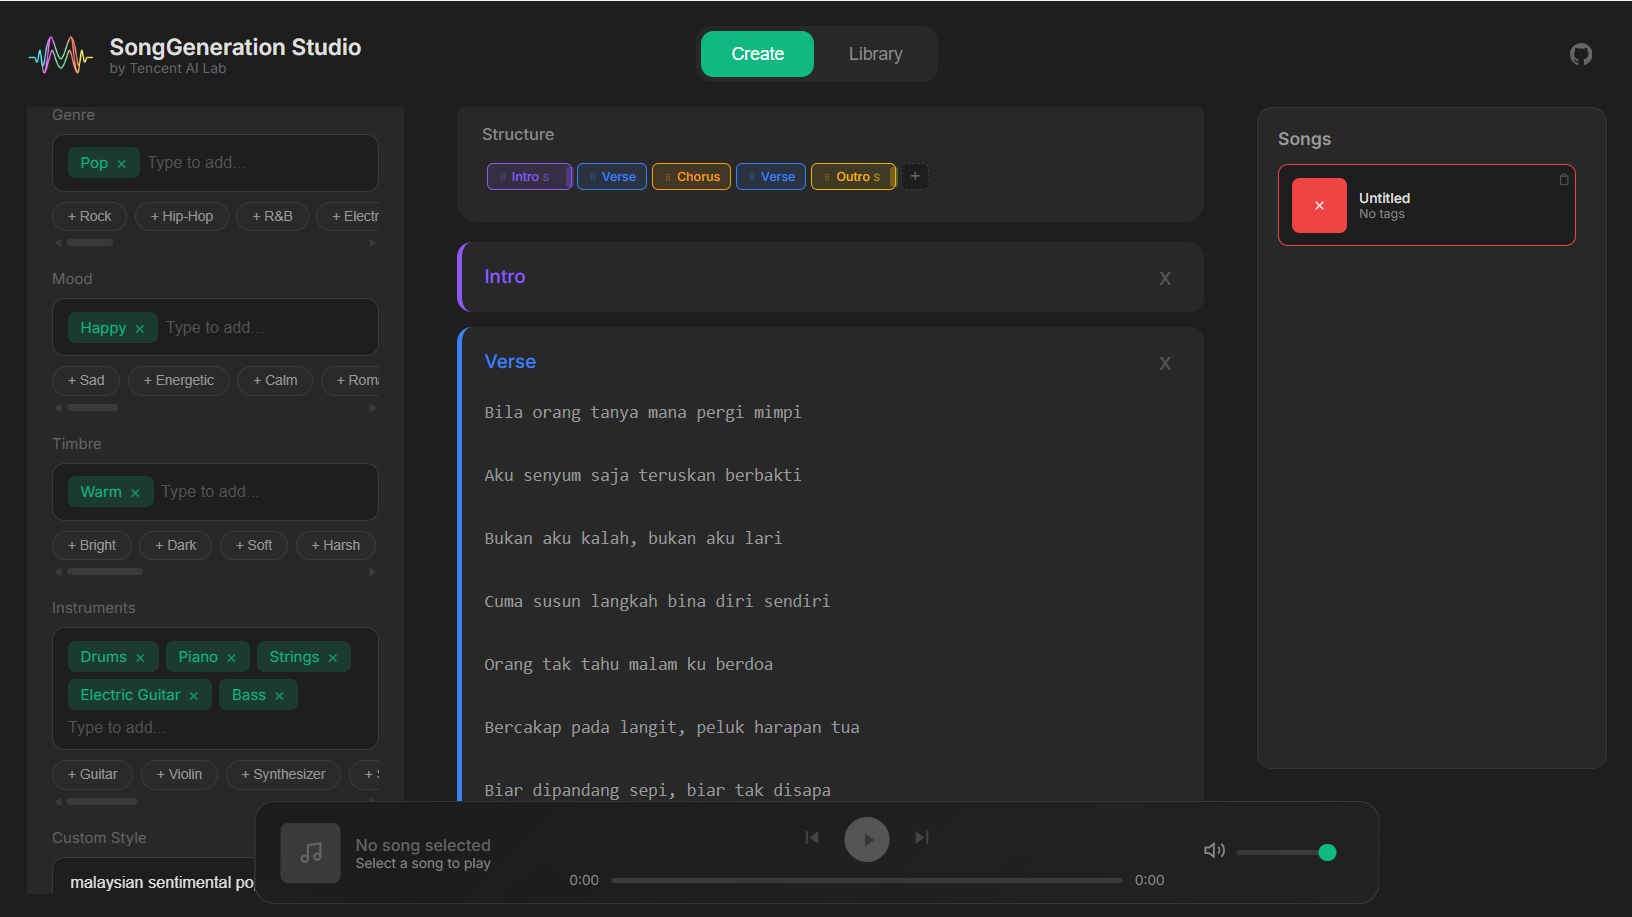
Task: Select the Intro chip in Structure
Action: tap(529, 177)
